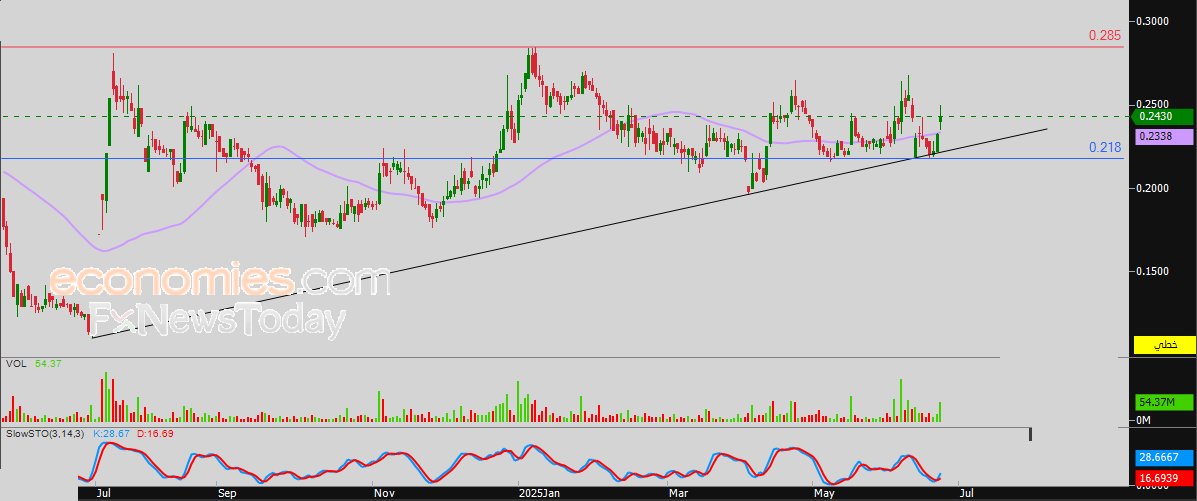Click the Jul axis label following May
This screenshot has width=1197, height=501.
[966, 494]
